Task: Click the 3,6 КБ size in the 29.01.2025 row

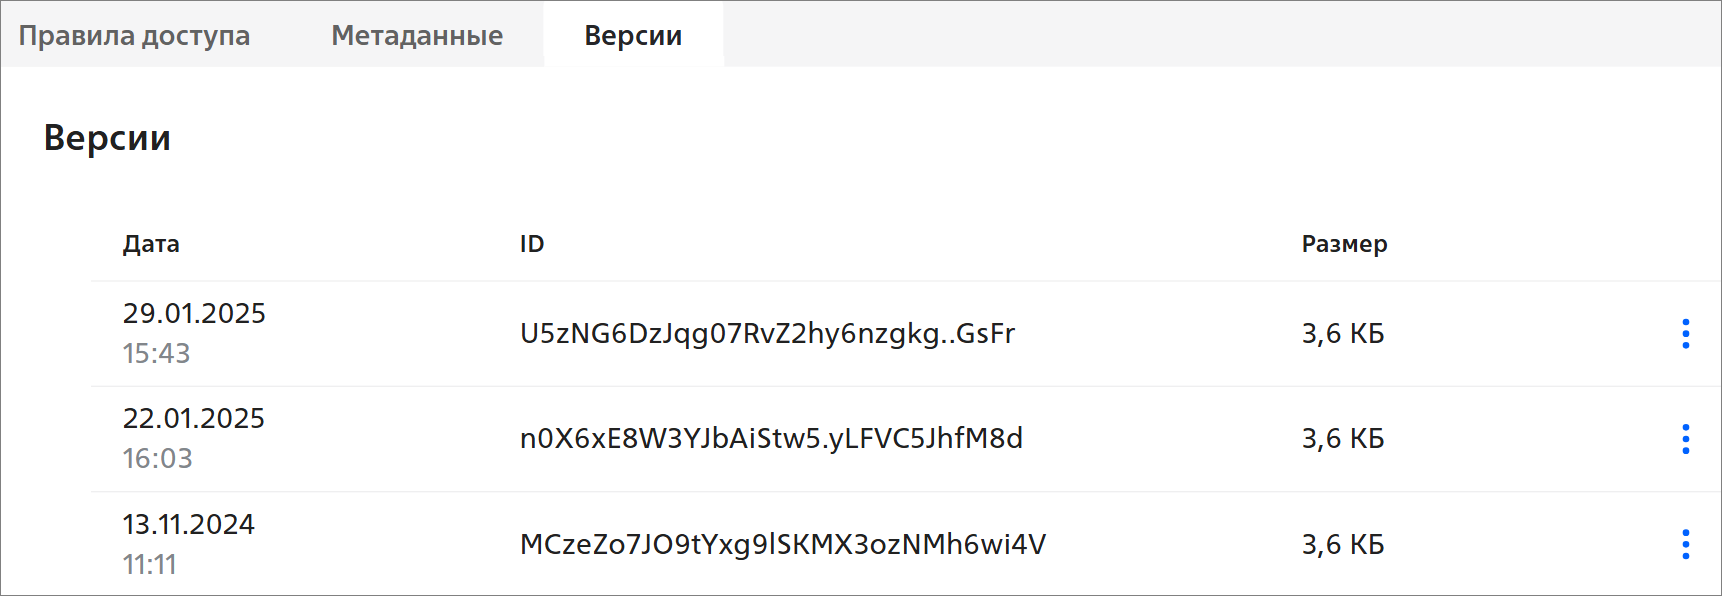Action: [x=1343, y=334]
